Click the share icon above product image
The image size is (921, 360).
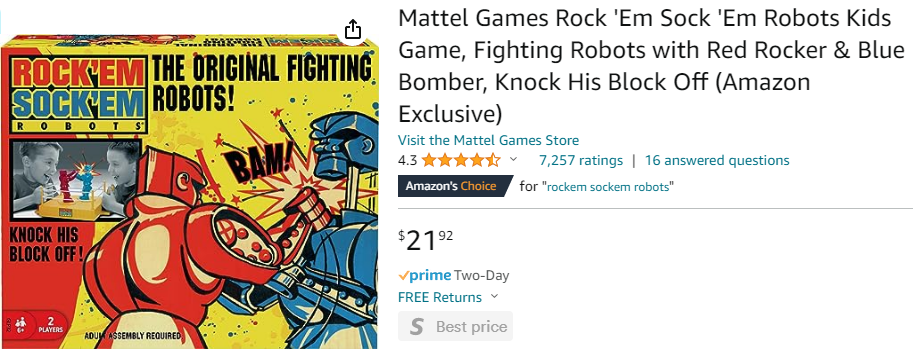pos(352,29)
